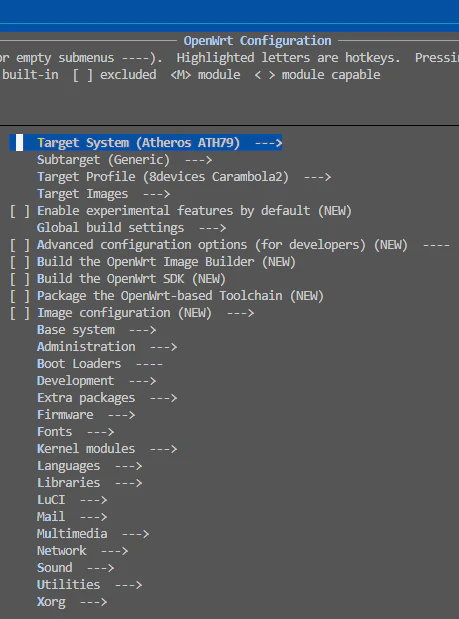Open the Firmware submenu
459x619 pixels.
[86, 415]
